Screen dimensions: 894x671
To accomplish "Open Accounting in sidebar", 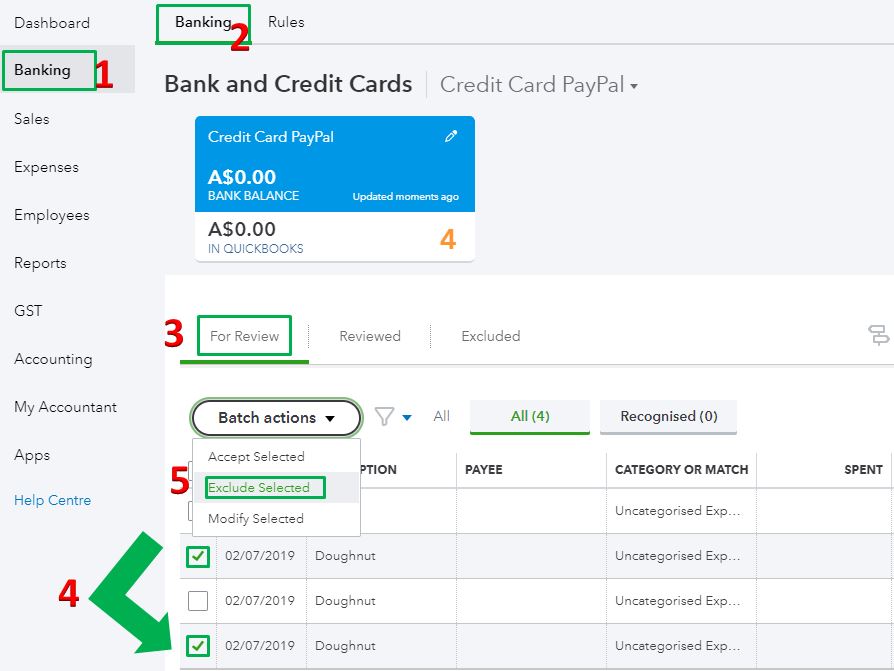I will pos(53,359).
